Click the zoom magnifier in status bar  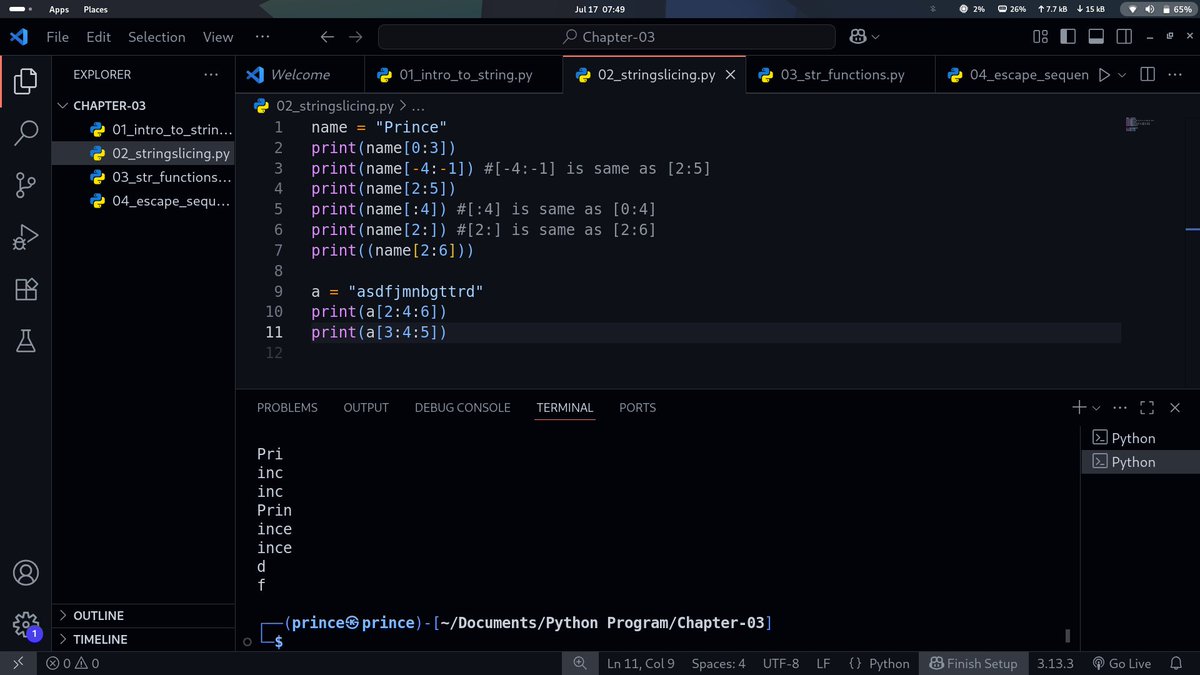[x=579, y=663]
